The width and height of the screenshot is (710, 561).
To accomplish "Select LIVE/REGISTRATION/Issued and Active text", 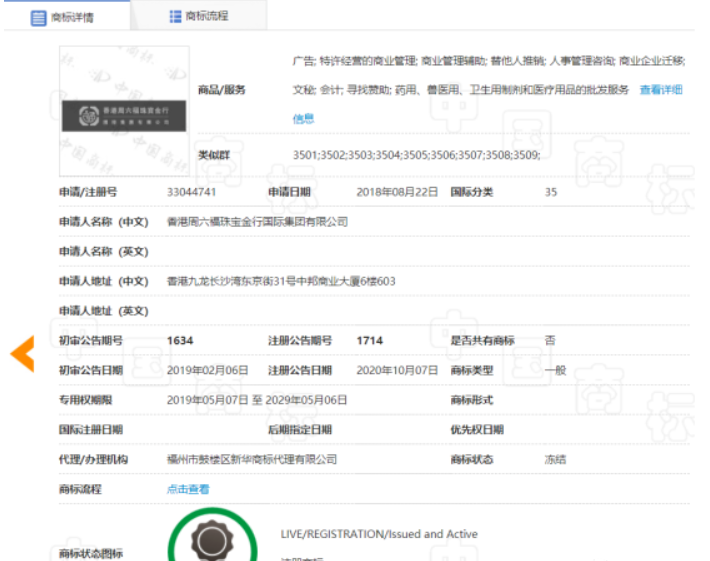I will tap(379, 534).
